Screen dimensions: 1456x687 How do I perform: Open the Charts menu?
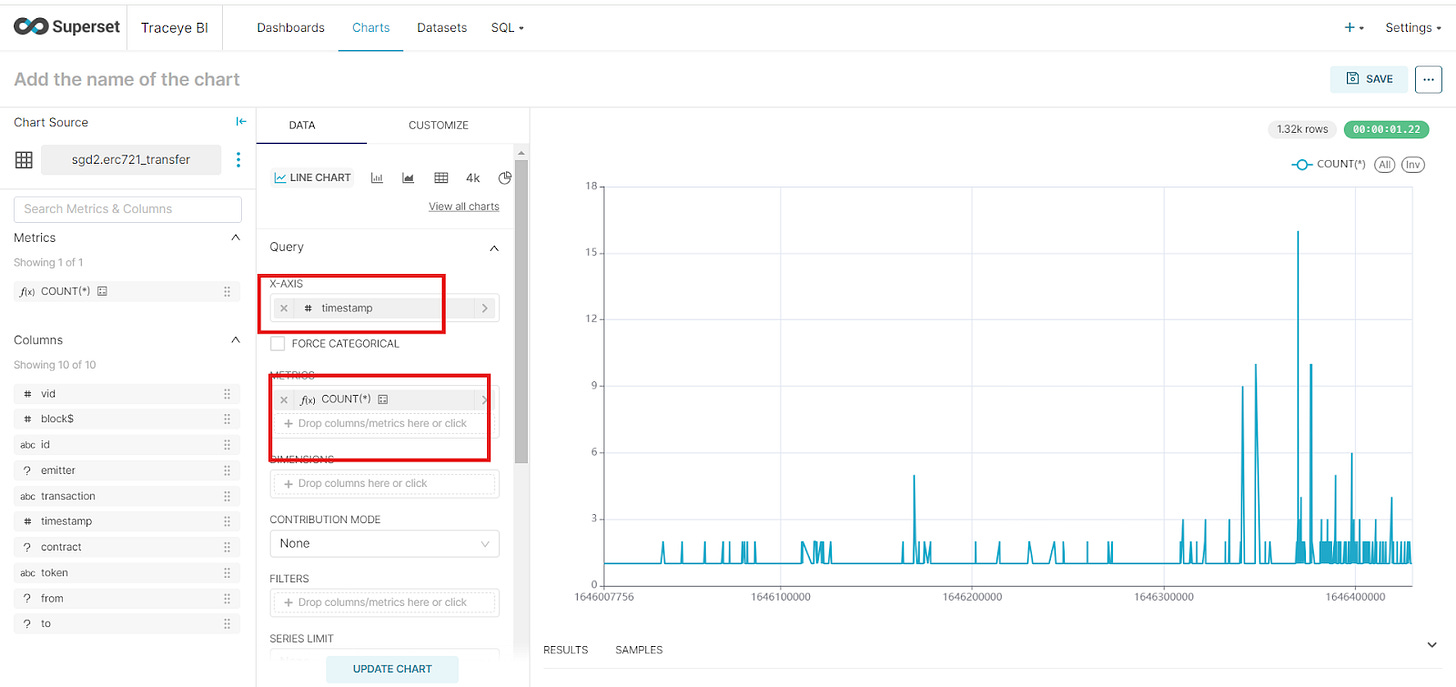(371, 28)
